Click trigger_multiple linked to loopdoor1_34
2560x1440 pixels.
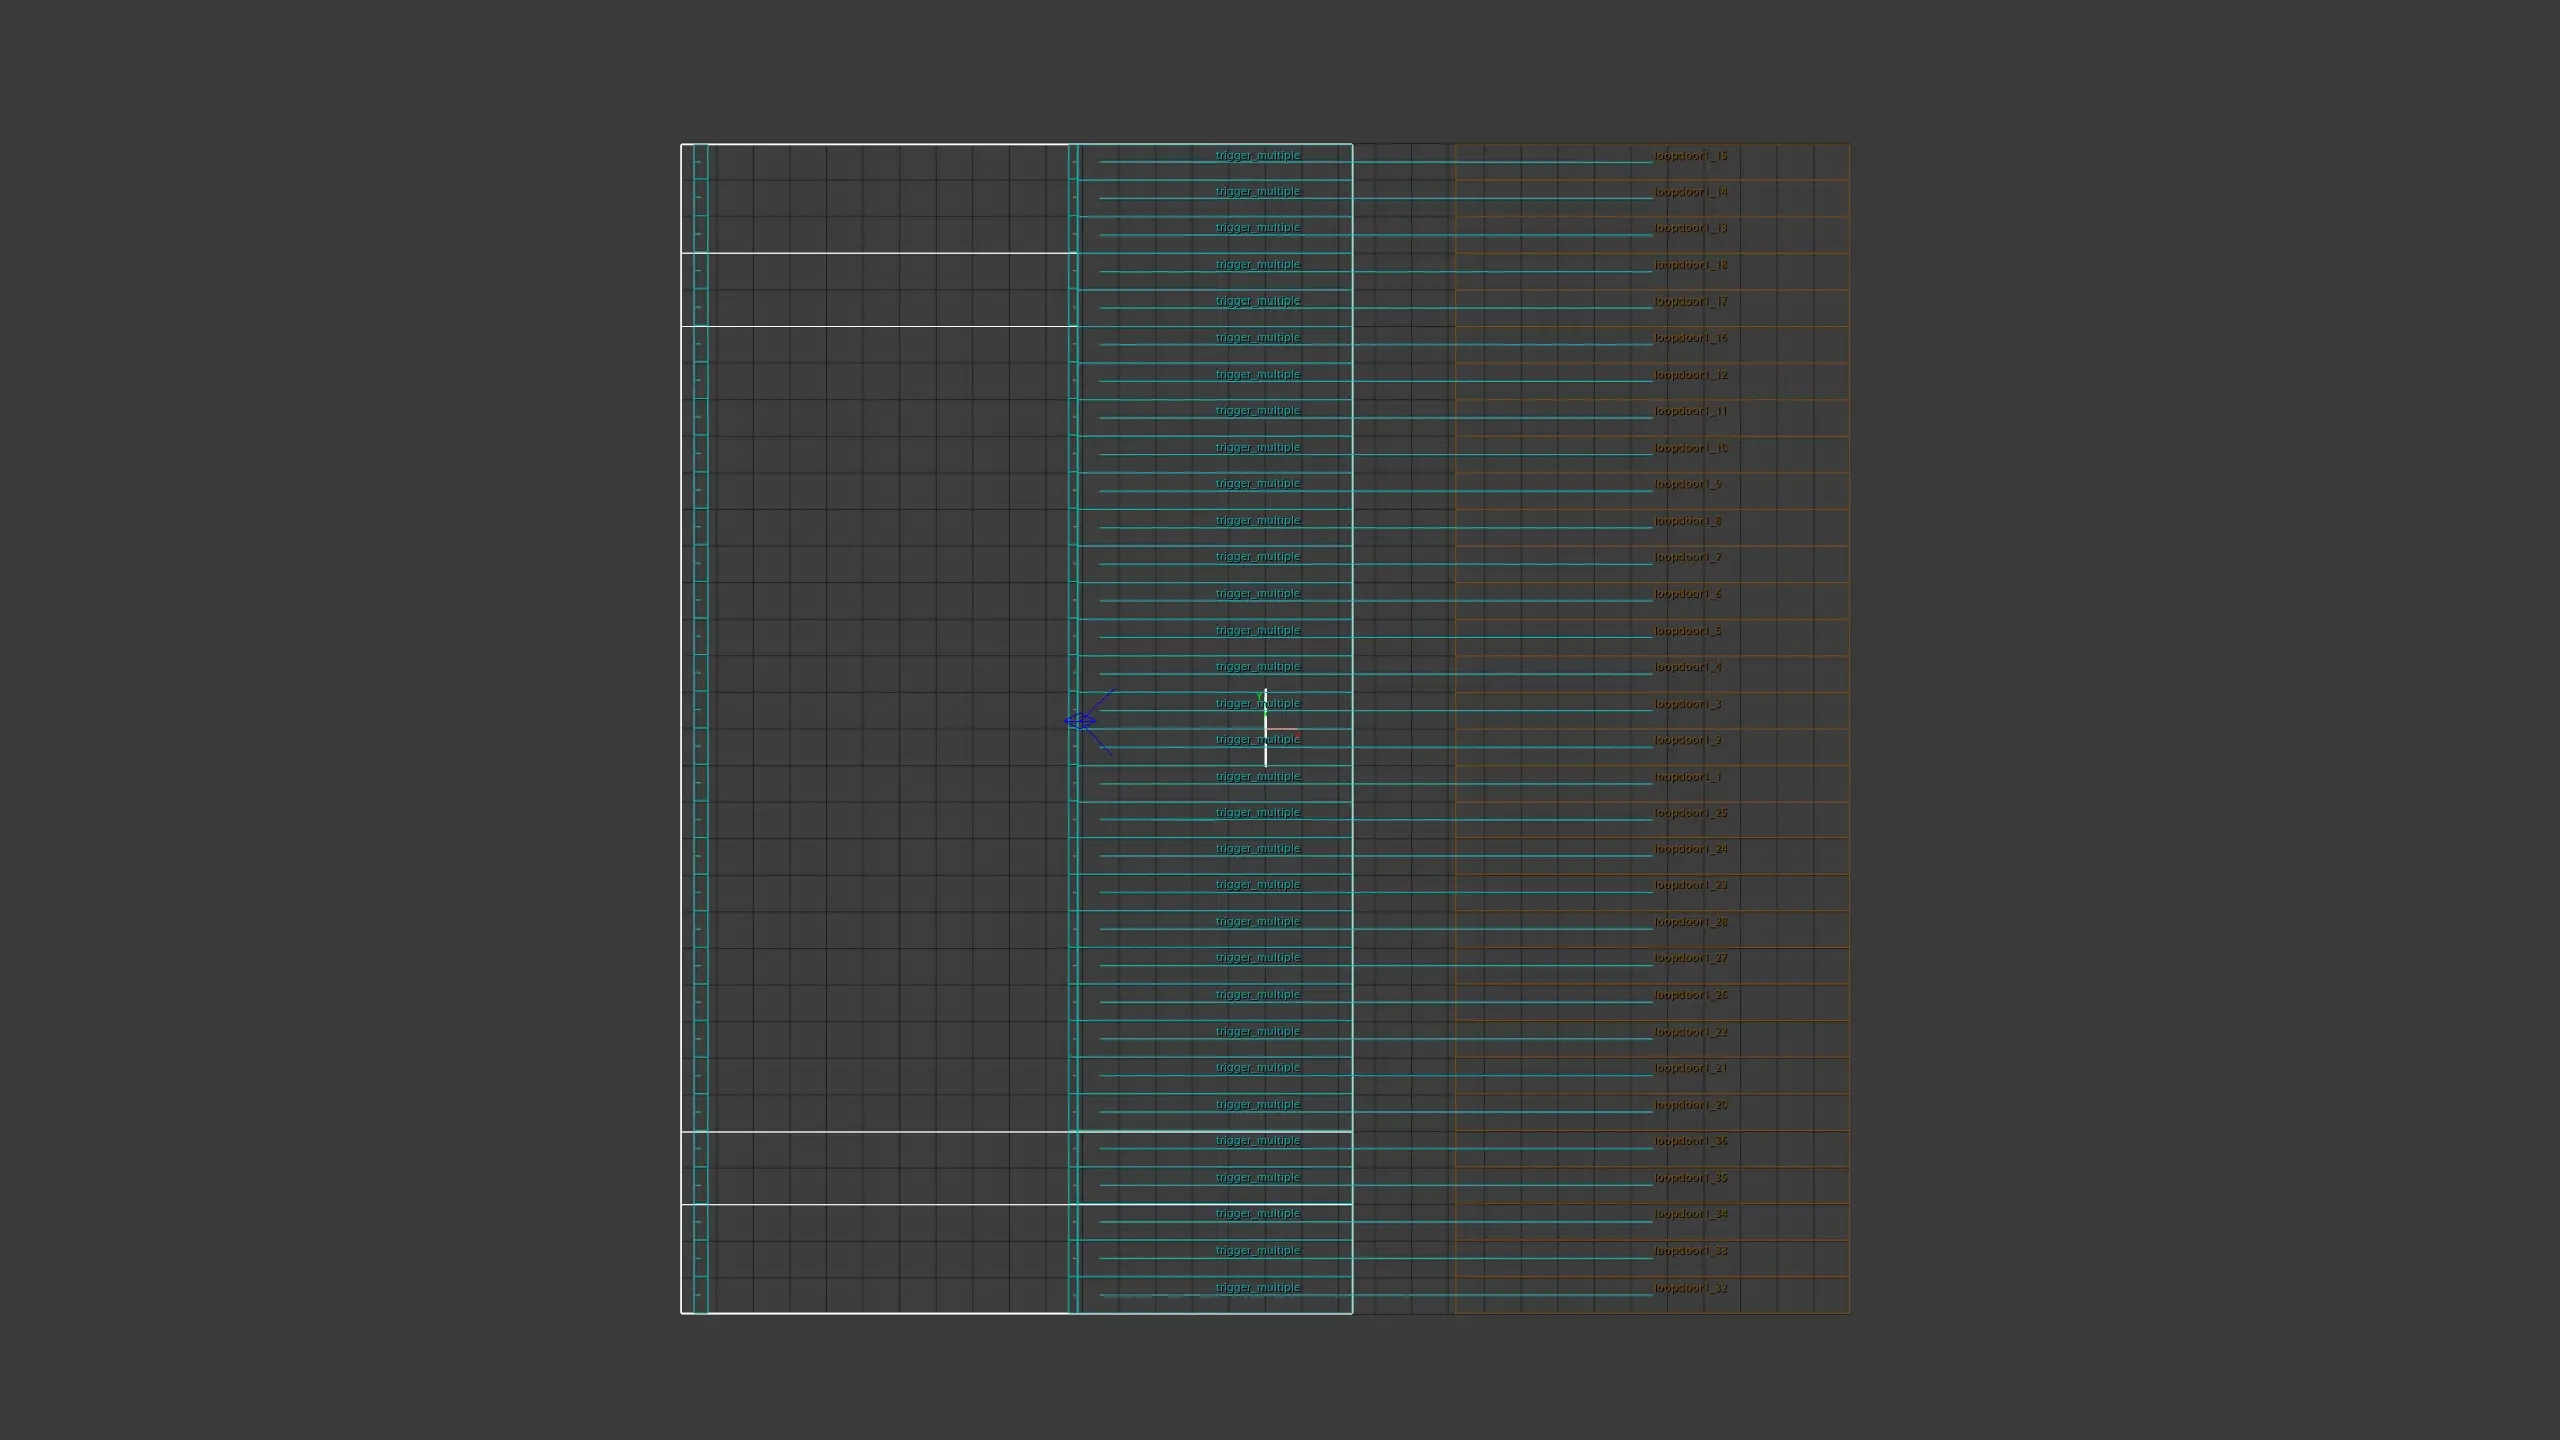coord(1257,1214)
